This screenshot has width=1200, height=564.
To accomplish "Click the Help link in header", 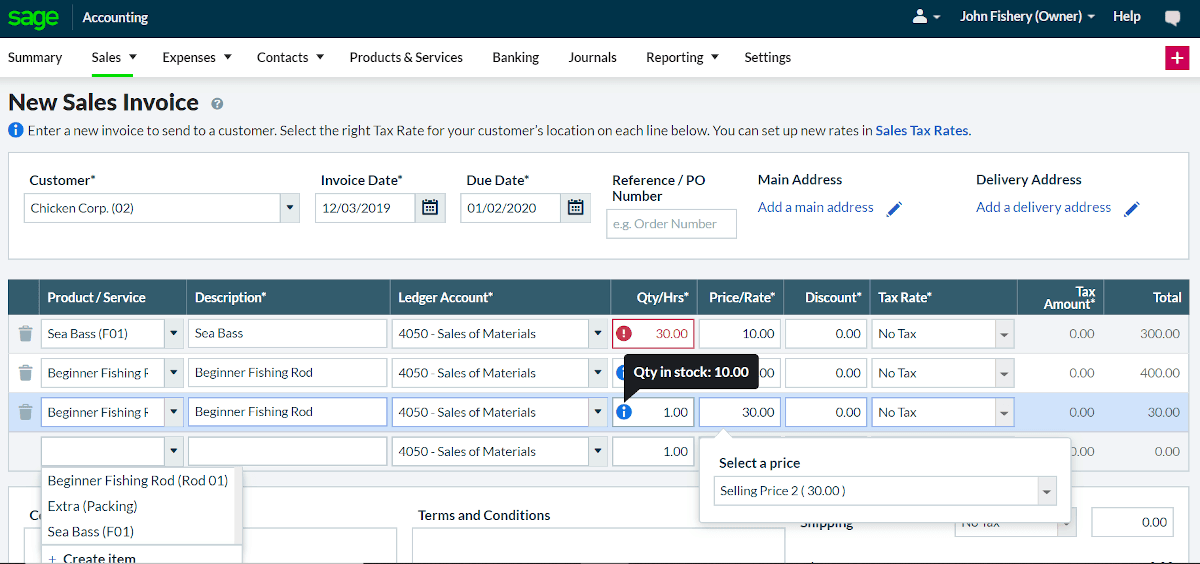I will click(1127, 17).
